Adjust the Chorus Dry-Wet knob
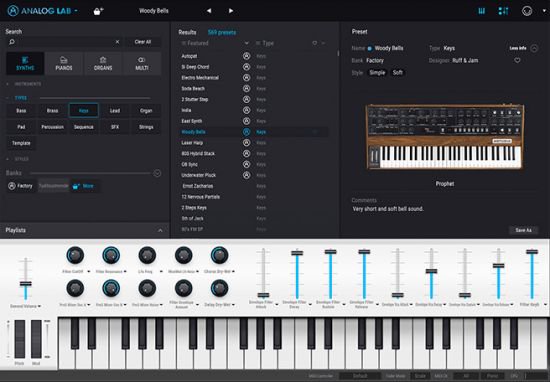Viewport: 550px width, 382px height. coord(220,255)
